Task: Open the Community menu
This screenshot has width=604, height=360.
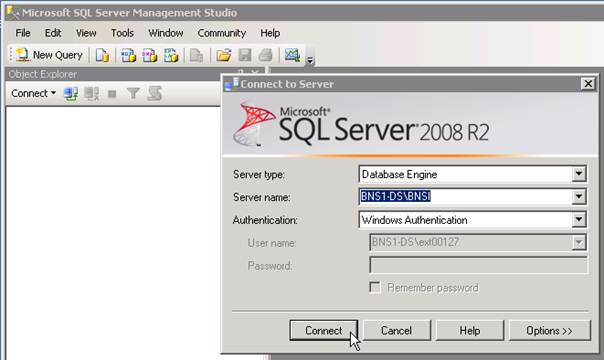Action: pyautogui.click(x=221, y=33)
